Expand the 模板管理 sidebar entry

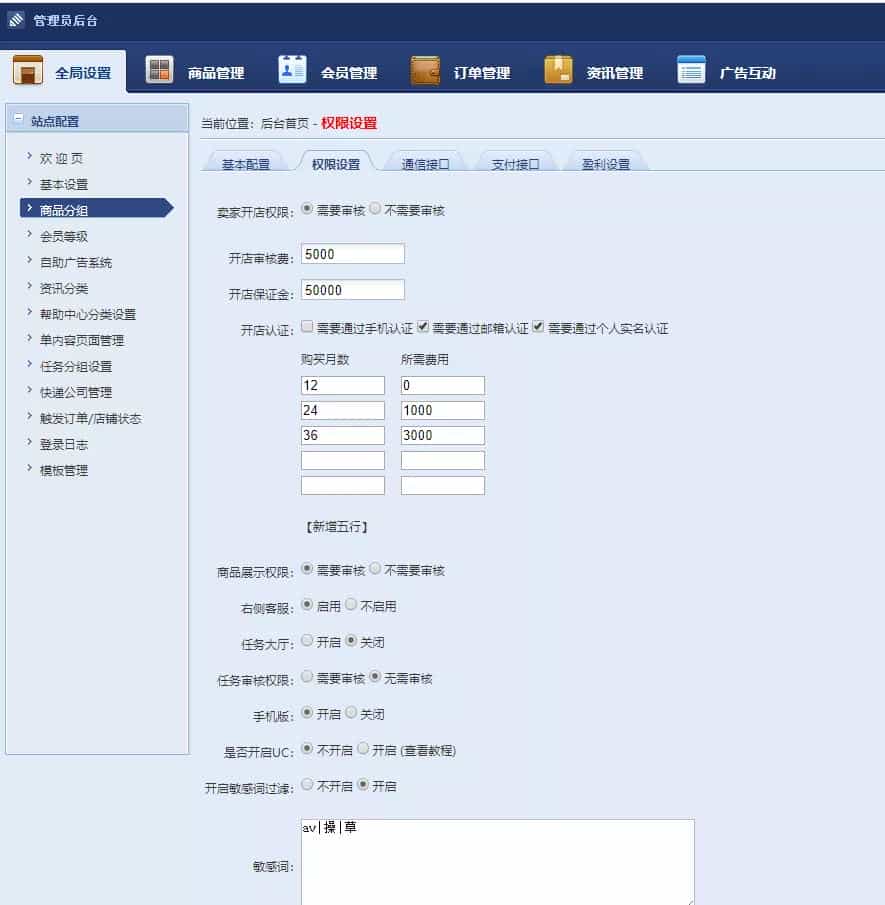tap(62, 470)
